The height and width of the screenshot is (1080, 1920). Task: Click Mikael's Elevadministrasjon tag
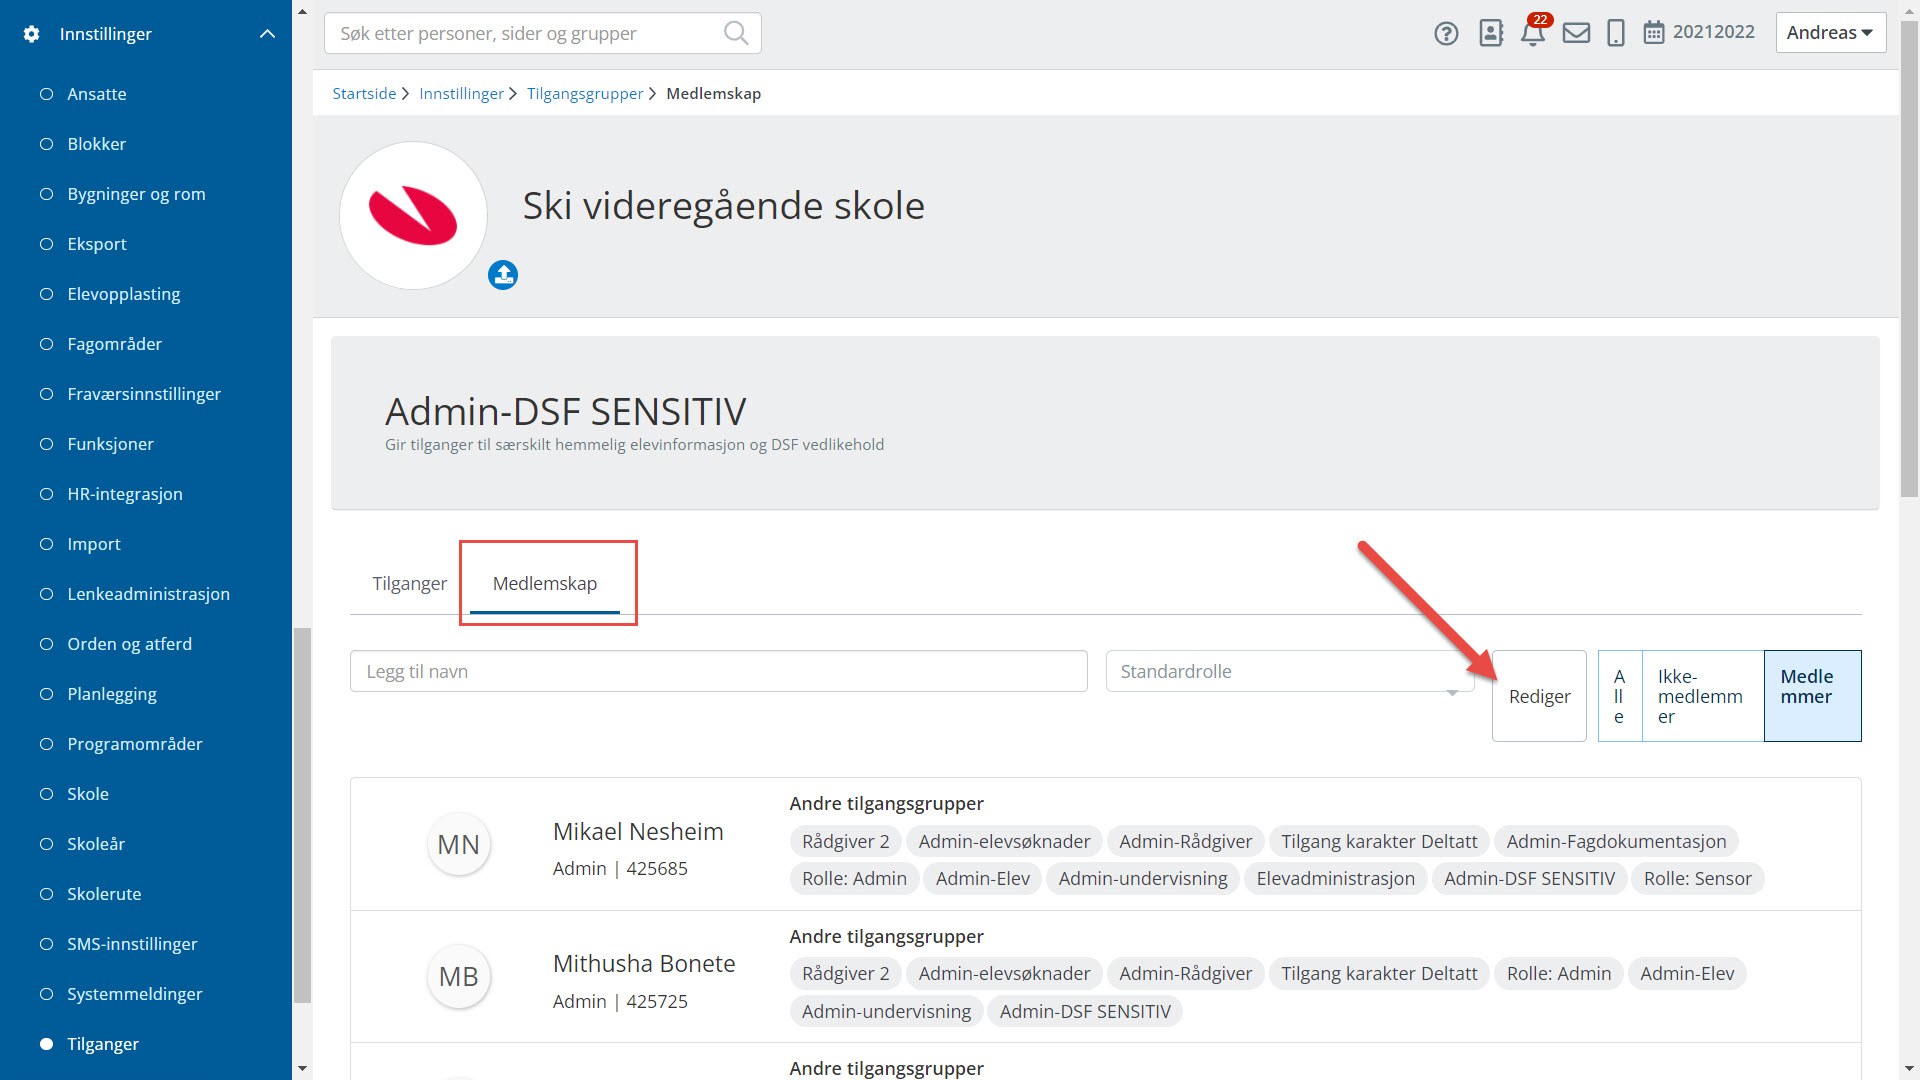(x=1335, y=878)
